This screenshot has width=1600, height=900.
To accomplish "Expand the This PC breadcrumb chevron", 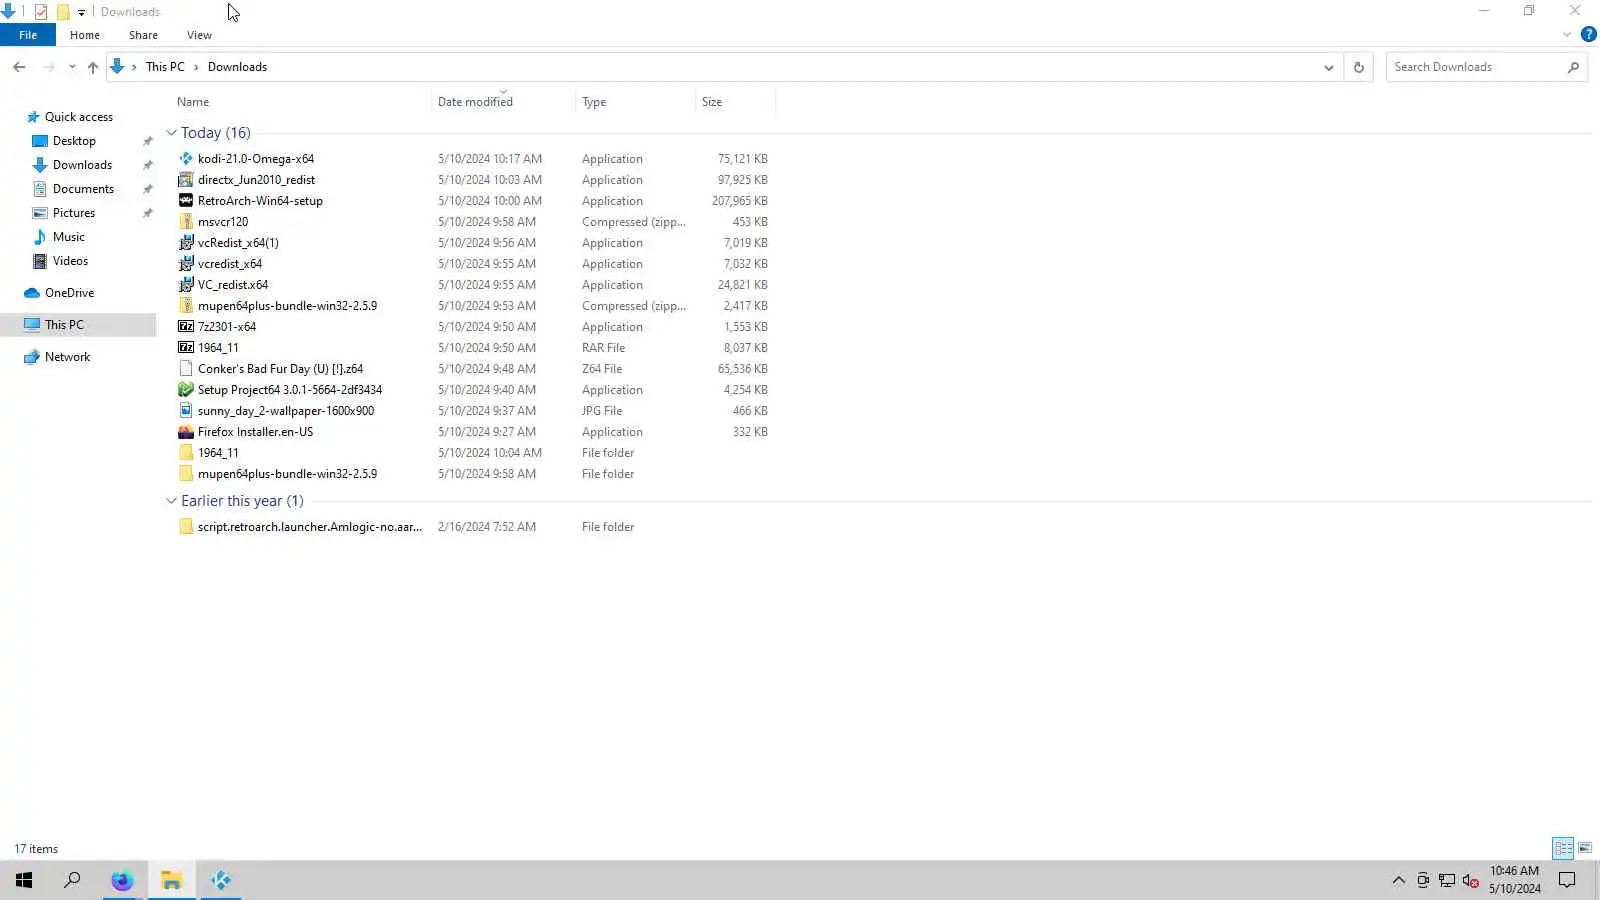I will click(x=196, y=67).
